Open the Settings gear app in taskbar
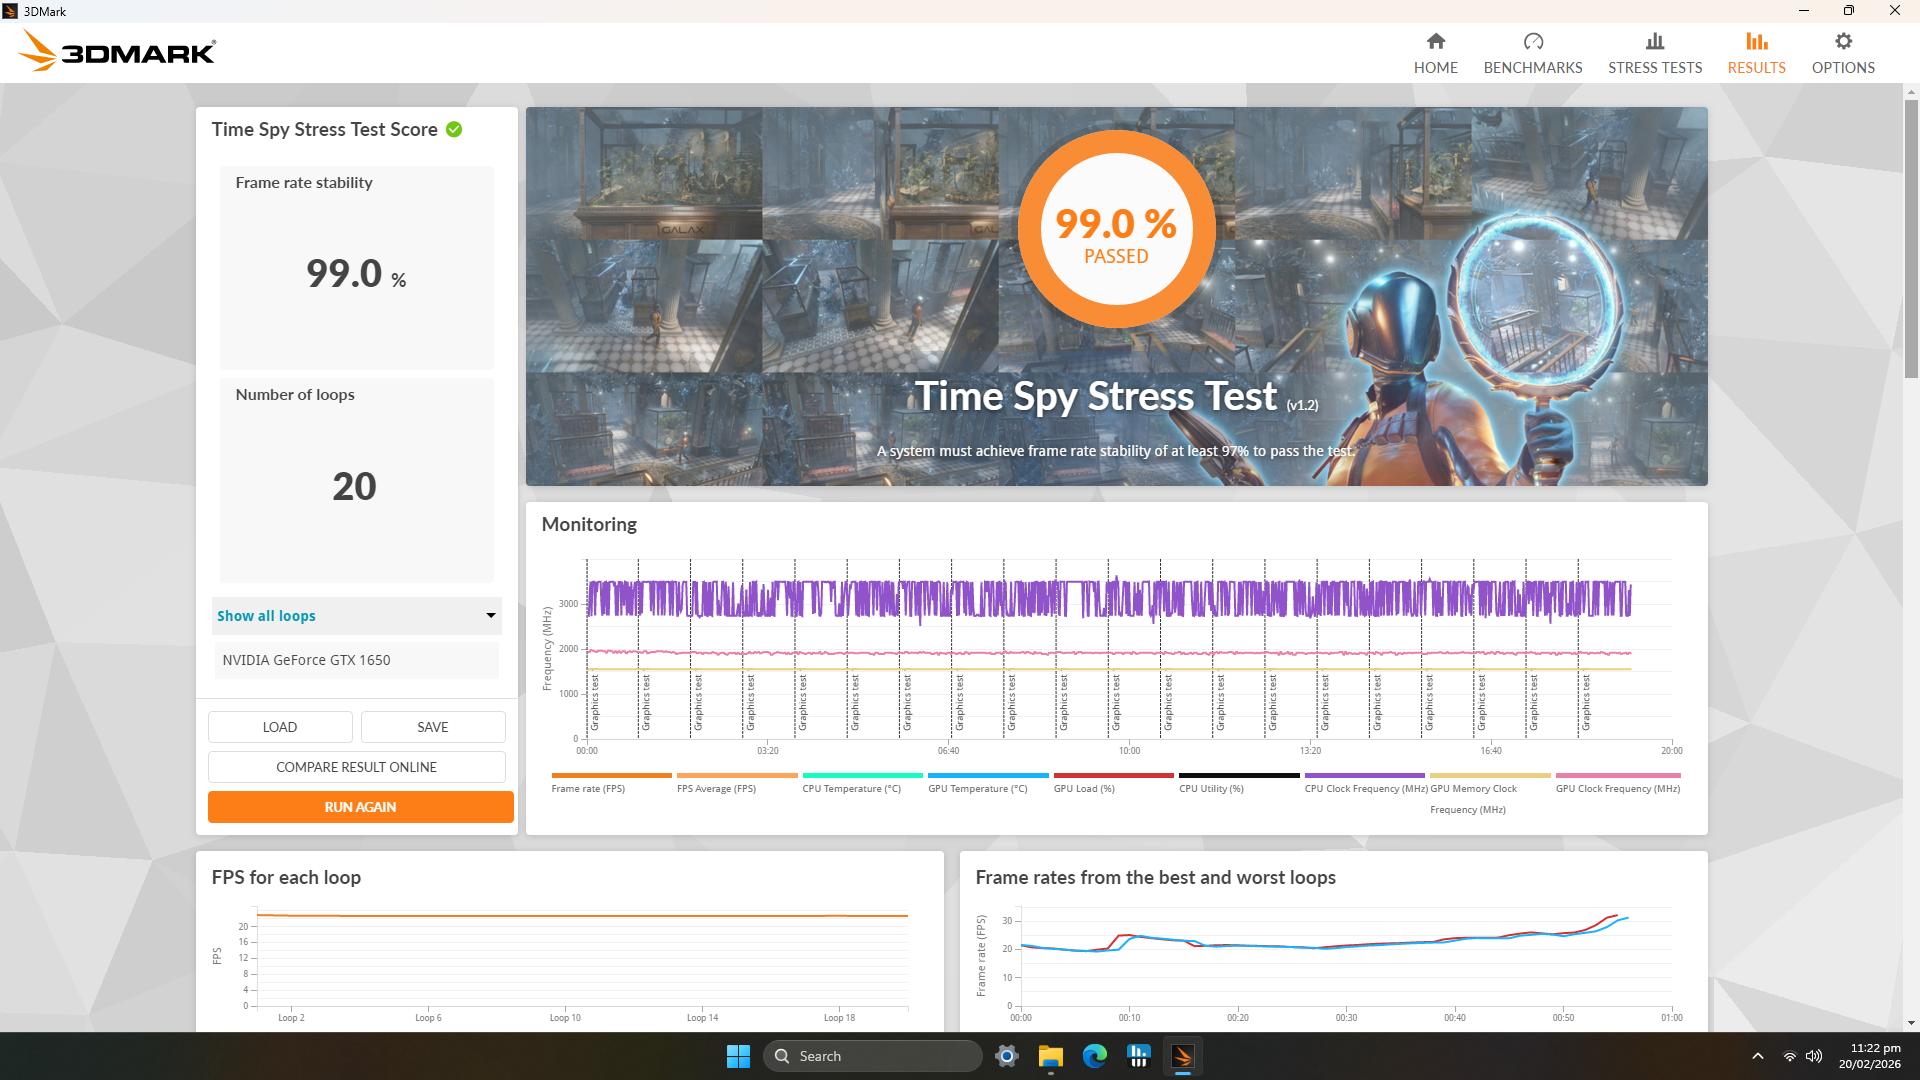This screenshot has height=1080, width=1920. (x=1006, y=1056)
